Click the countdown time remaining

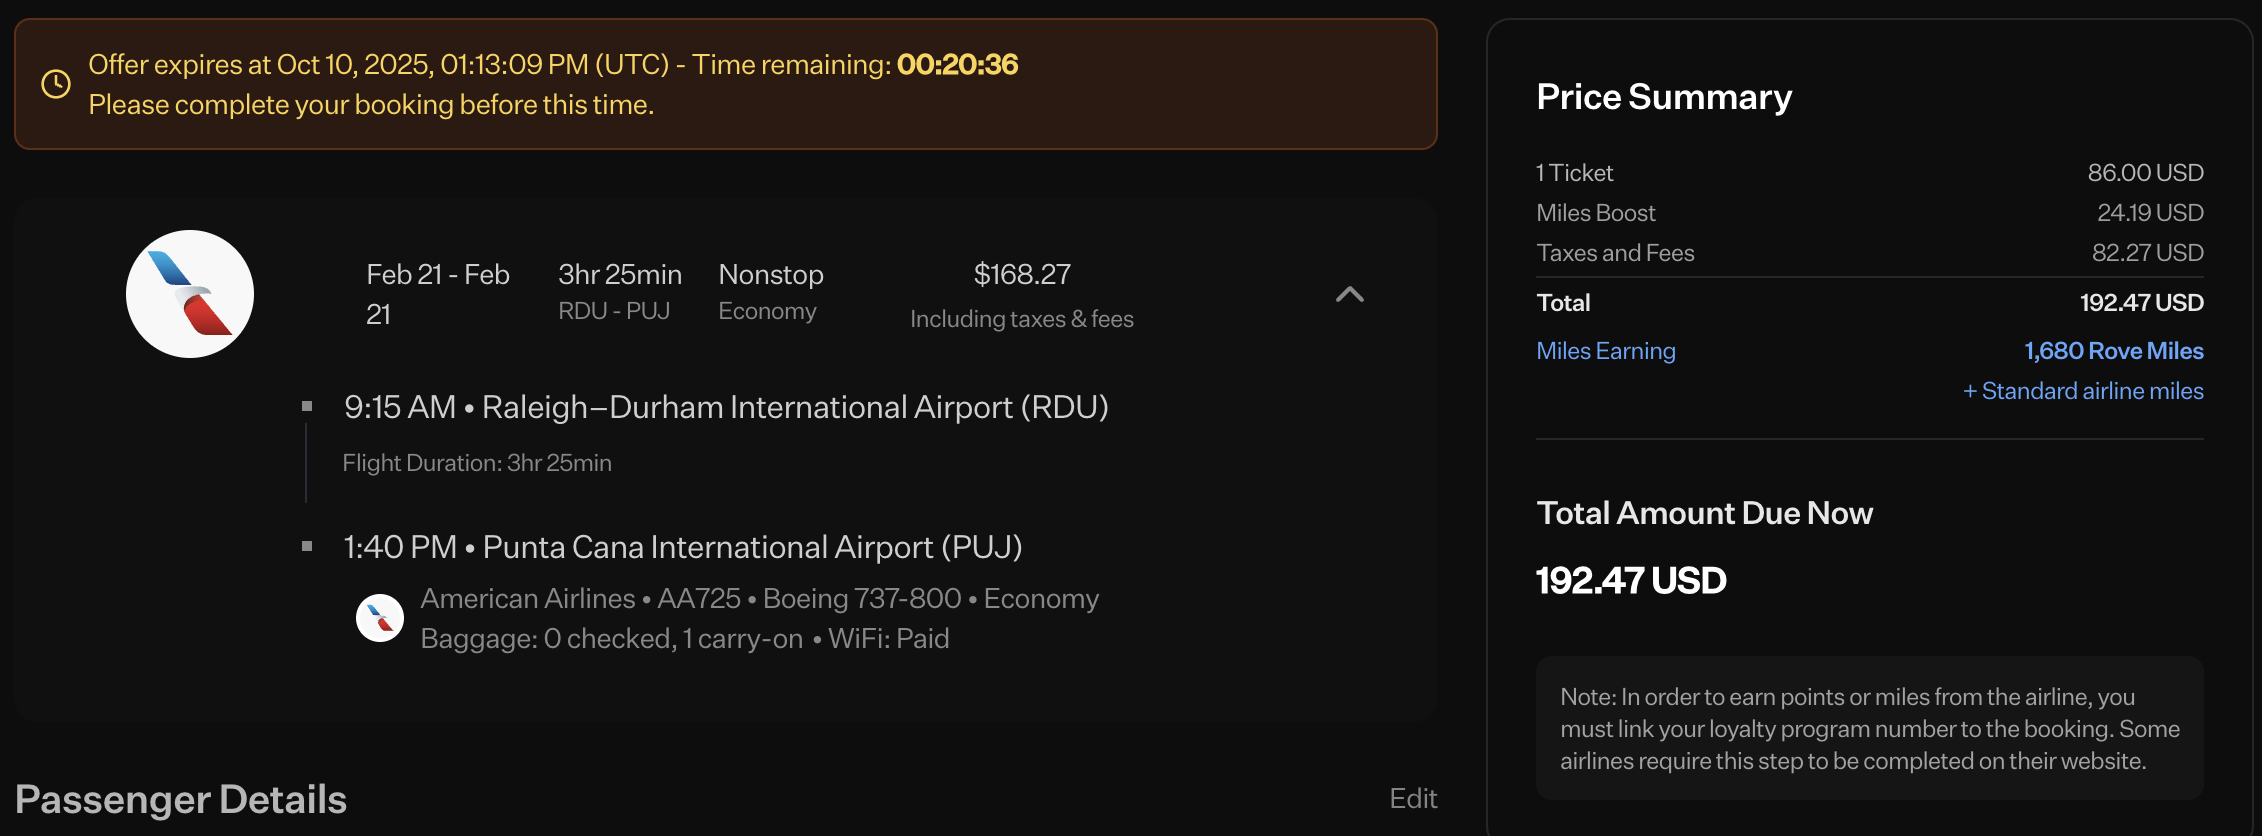957,65
